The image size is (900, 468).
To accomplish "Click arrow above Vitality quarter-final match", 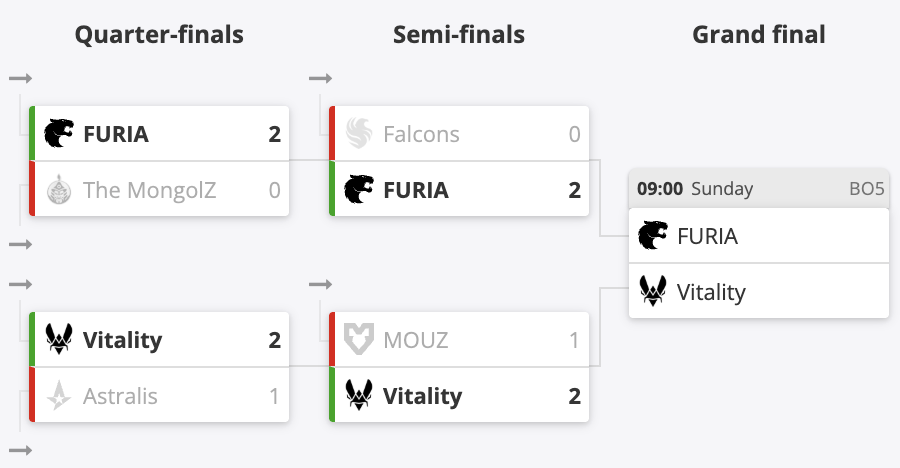I will coord(21,285).
